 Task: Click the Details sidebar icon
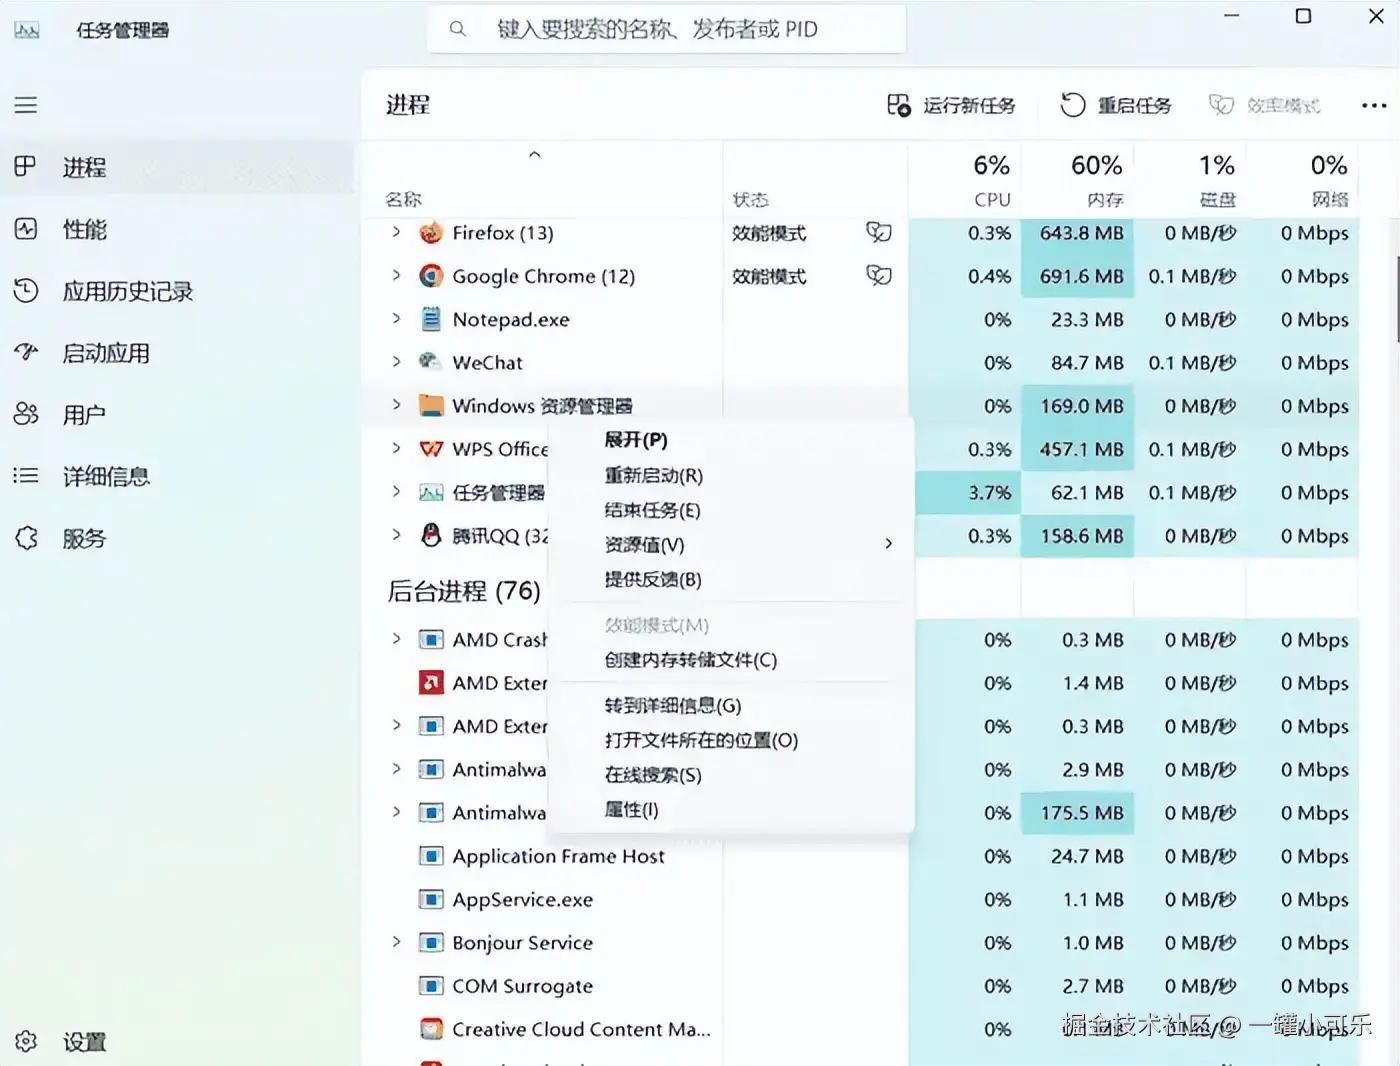coord(26,476)
